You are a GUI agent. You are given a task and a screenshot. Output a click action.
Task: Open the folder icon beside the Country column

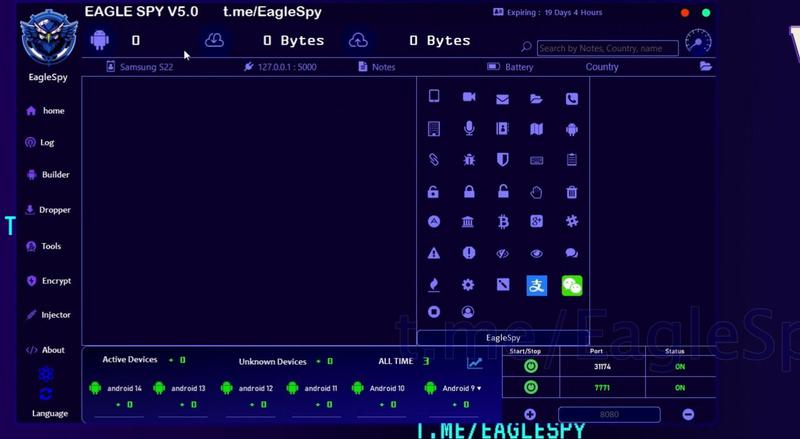[706, 66]
